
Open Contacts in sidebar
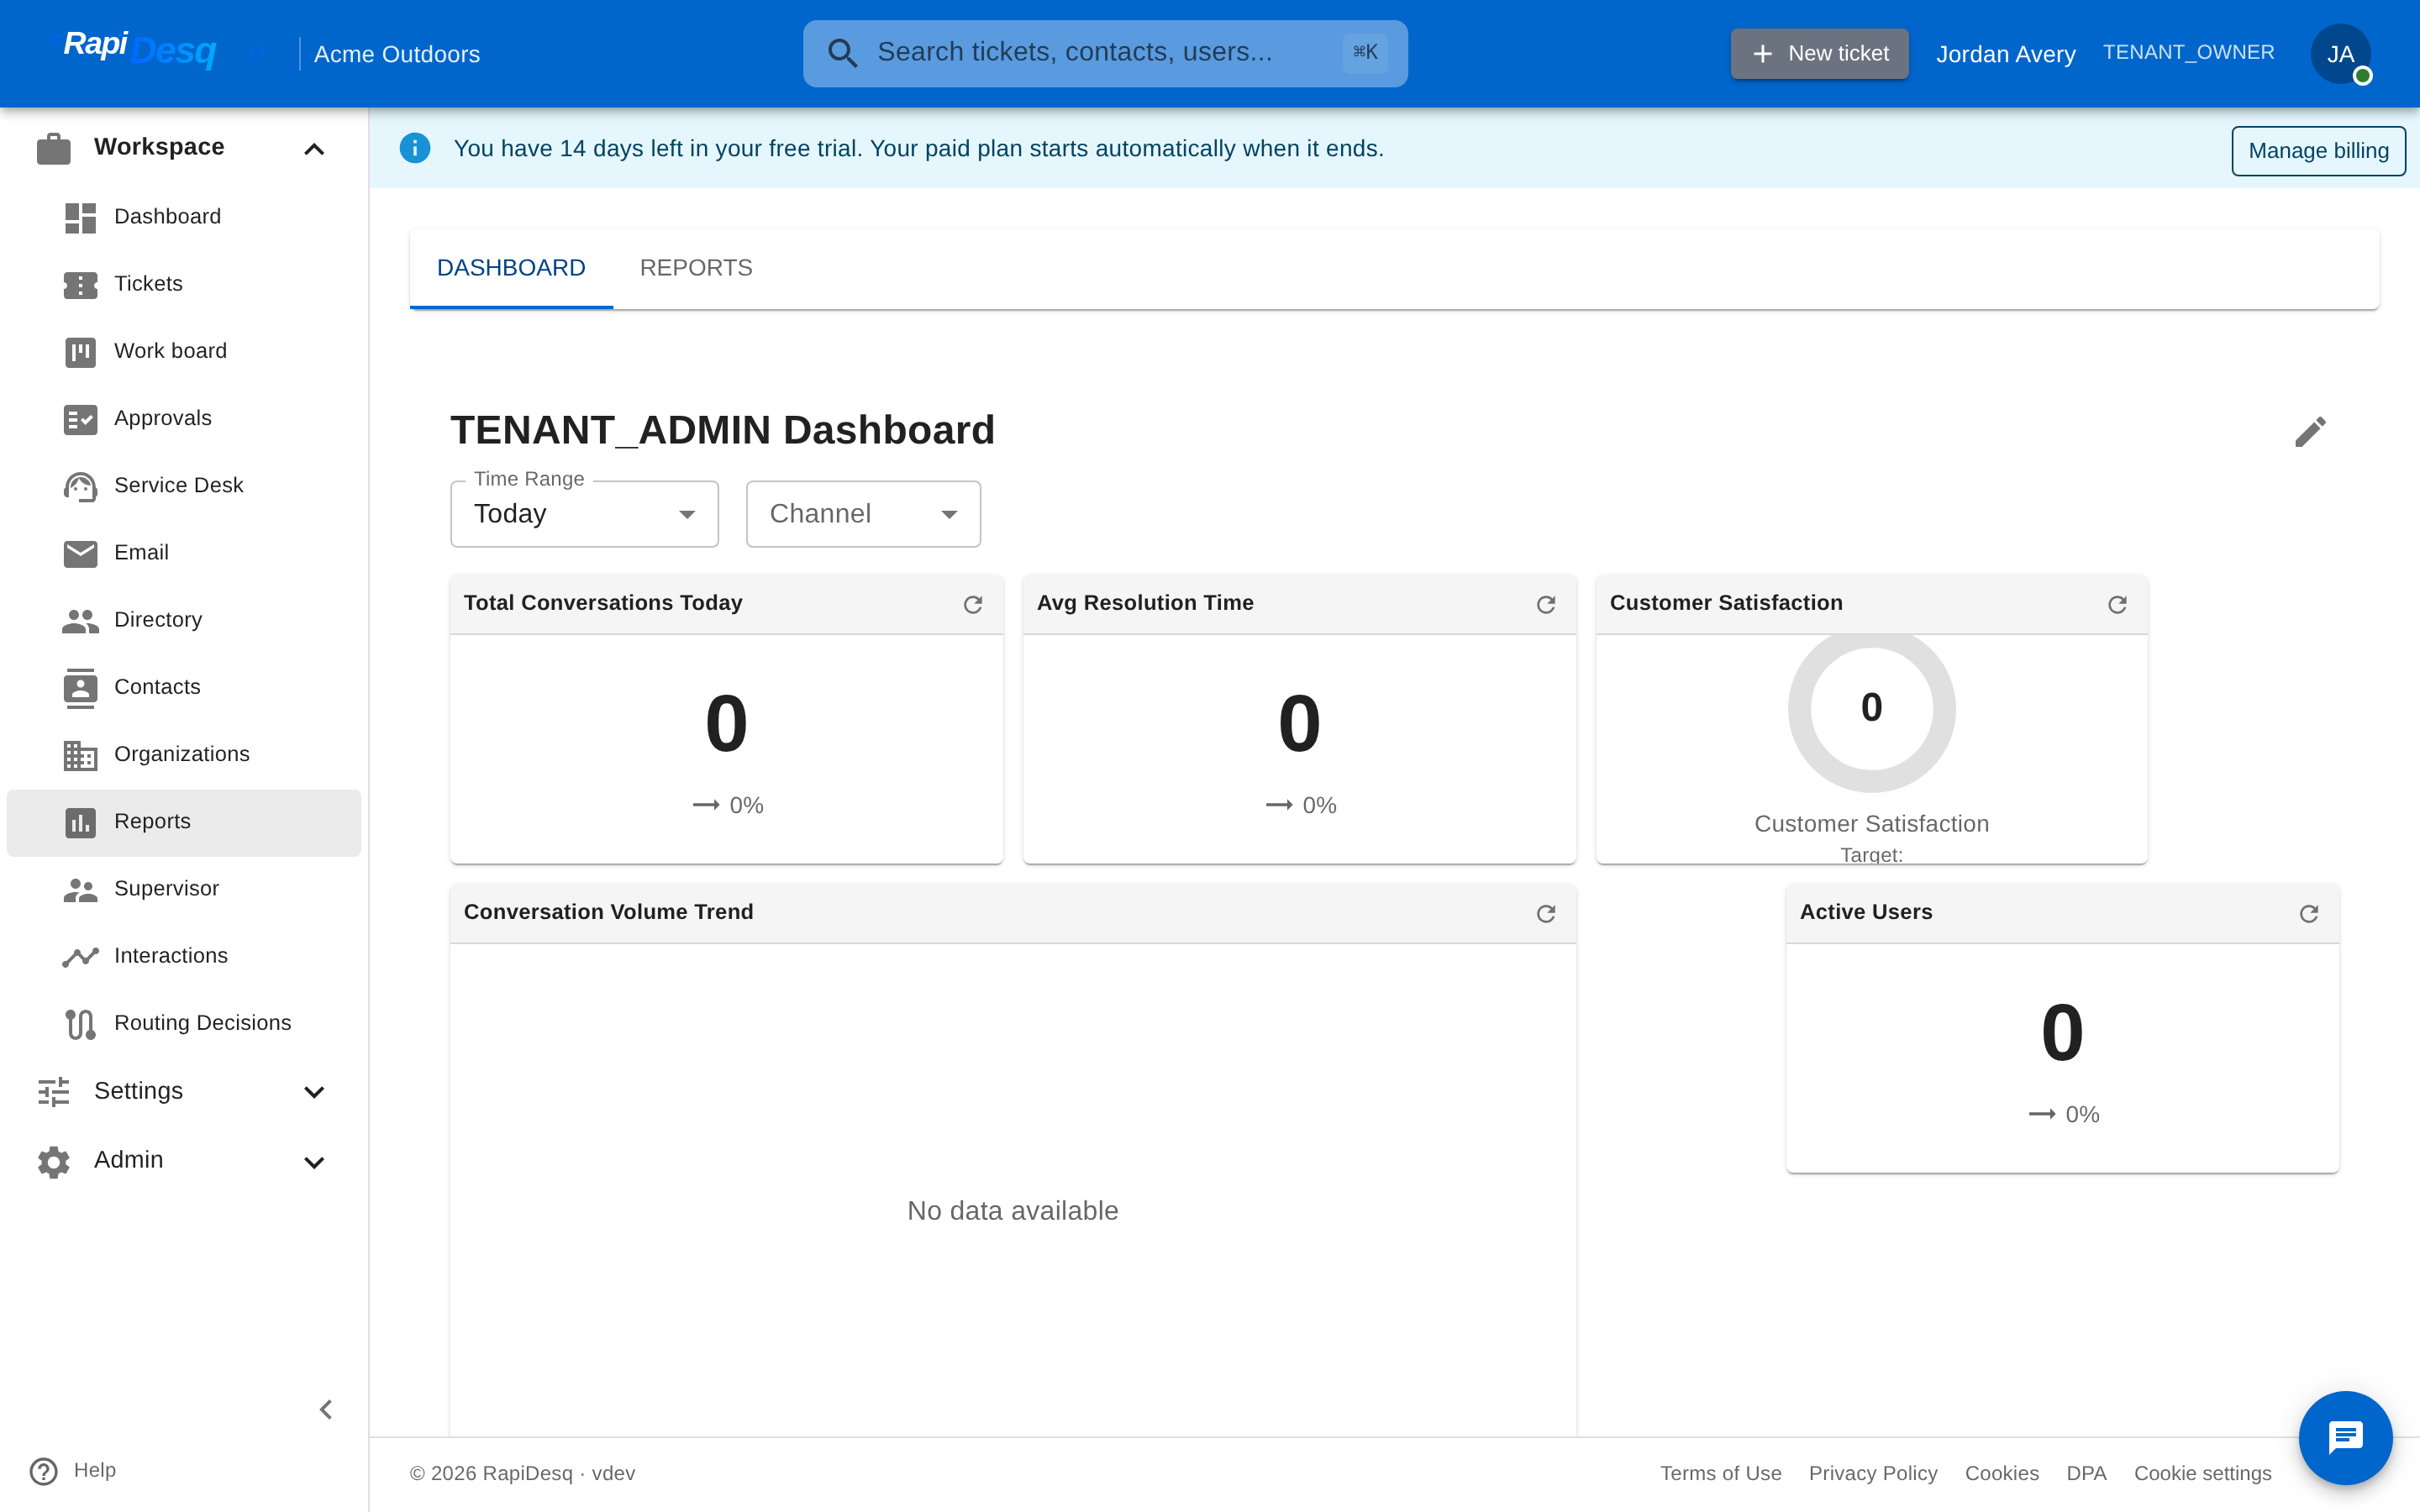tap(184, 687)
